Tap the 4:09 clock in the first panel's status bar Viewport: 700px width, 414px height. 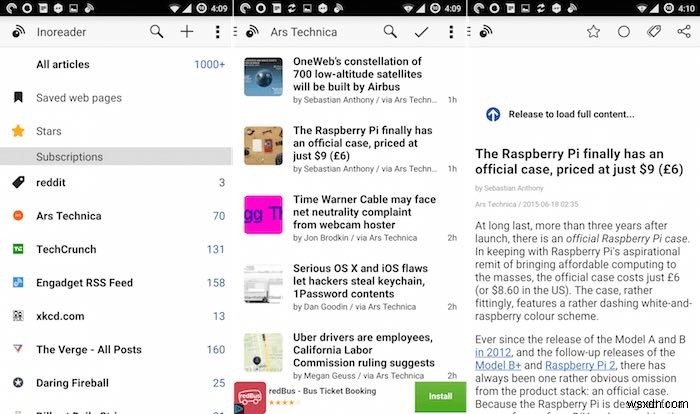(219, 8)
